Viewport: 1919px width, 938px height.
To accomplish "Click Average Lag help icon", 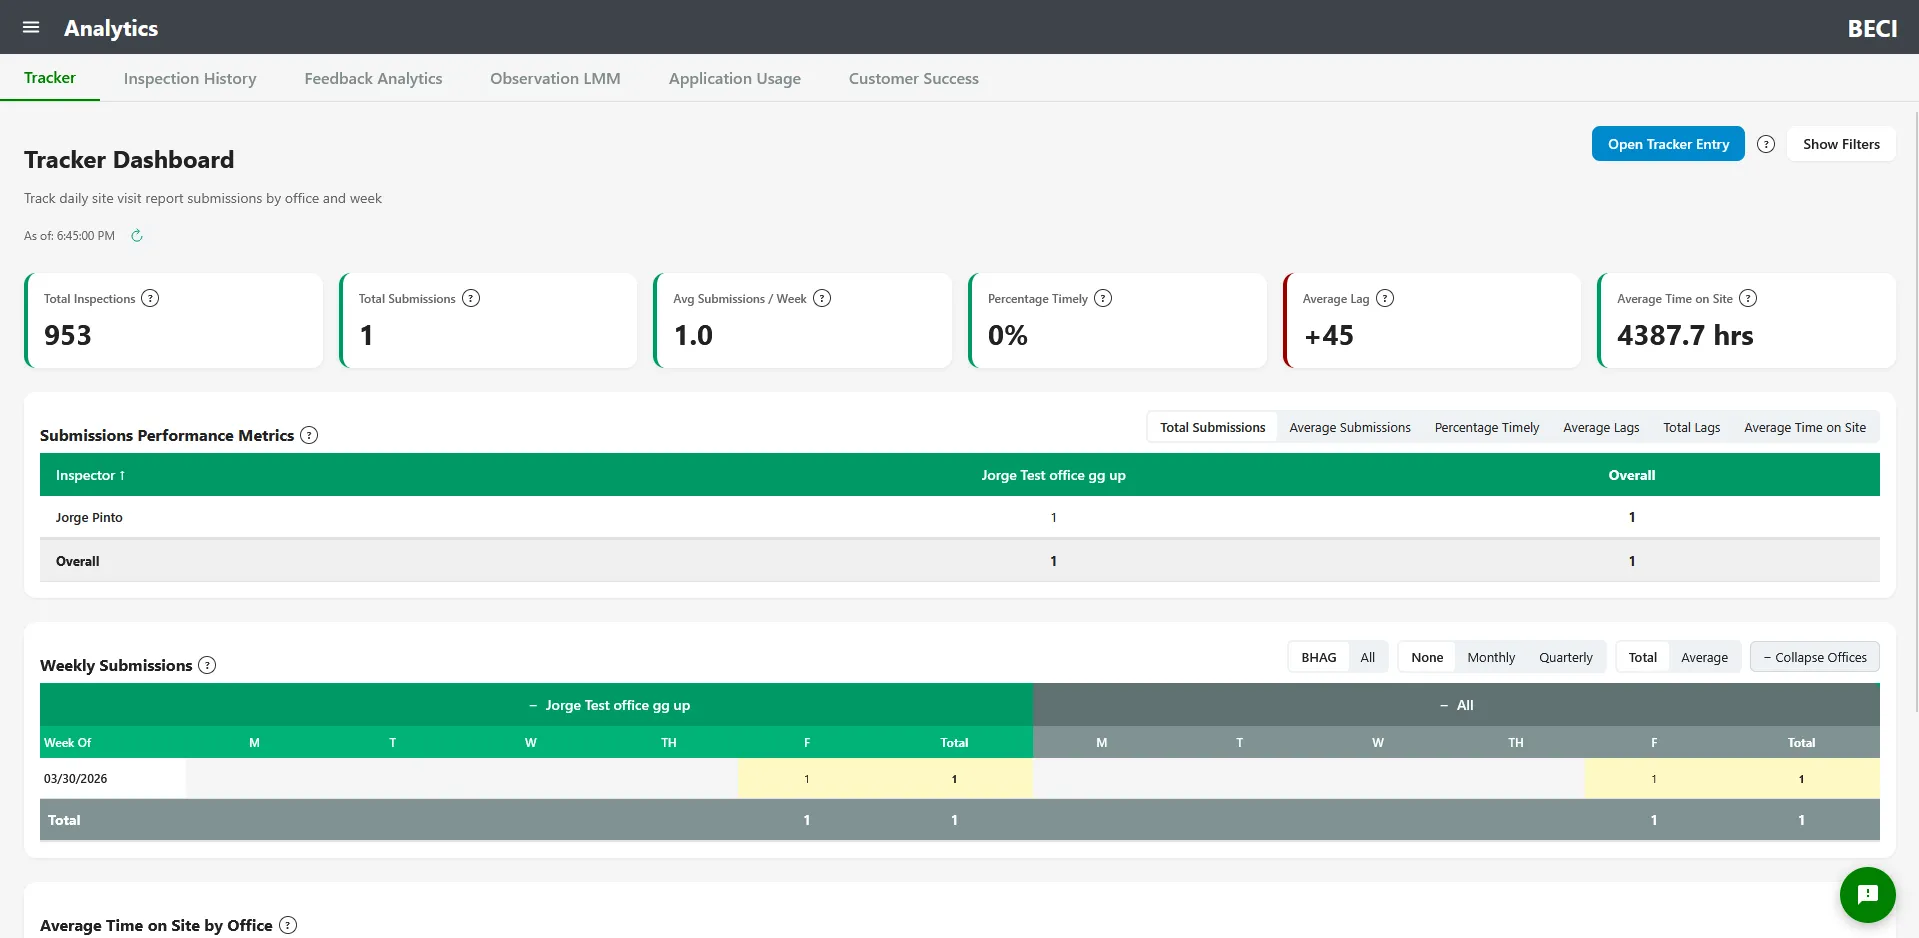I will 1385,298.
